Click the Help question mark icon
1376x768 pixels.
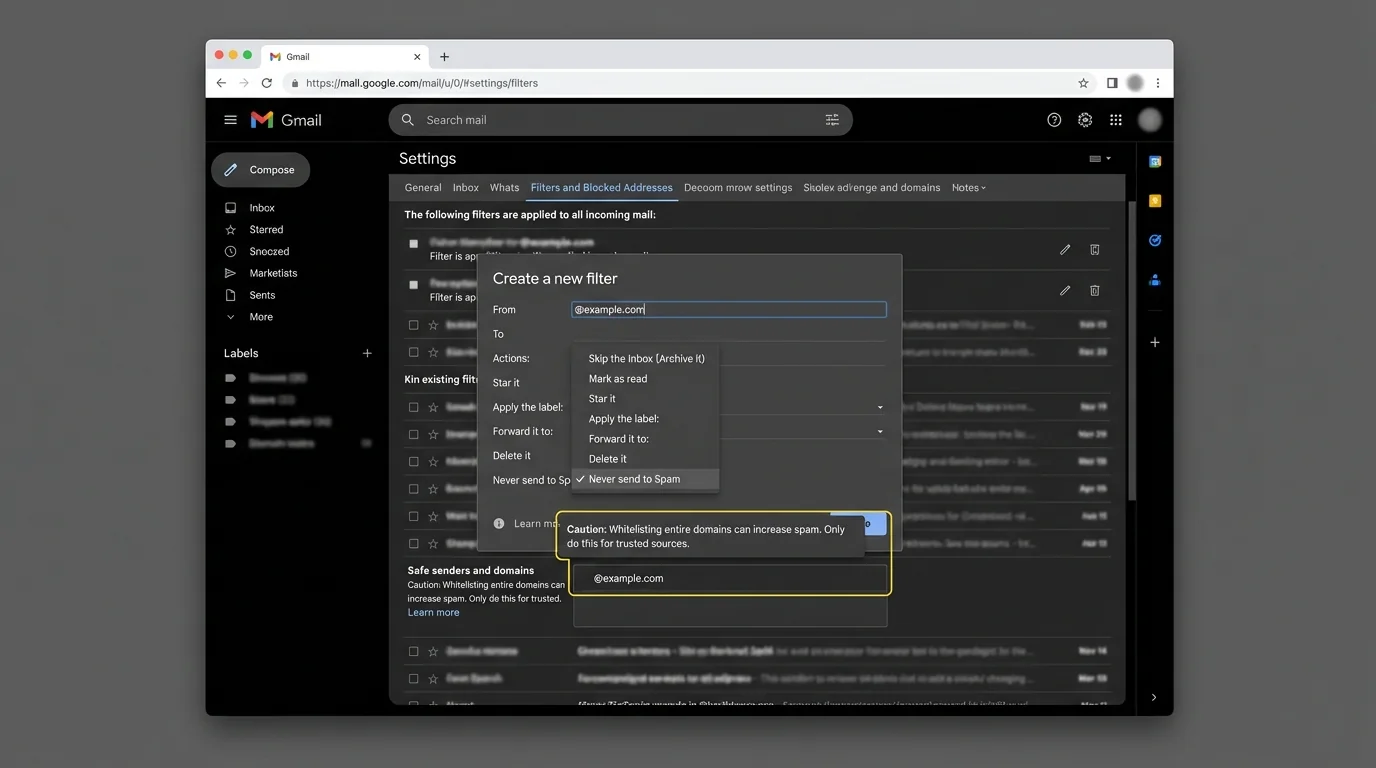point(1054,120)
